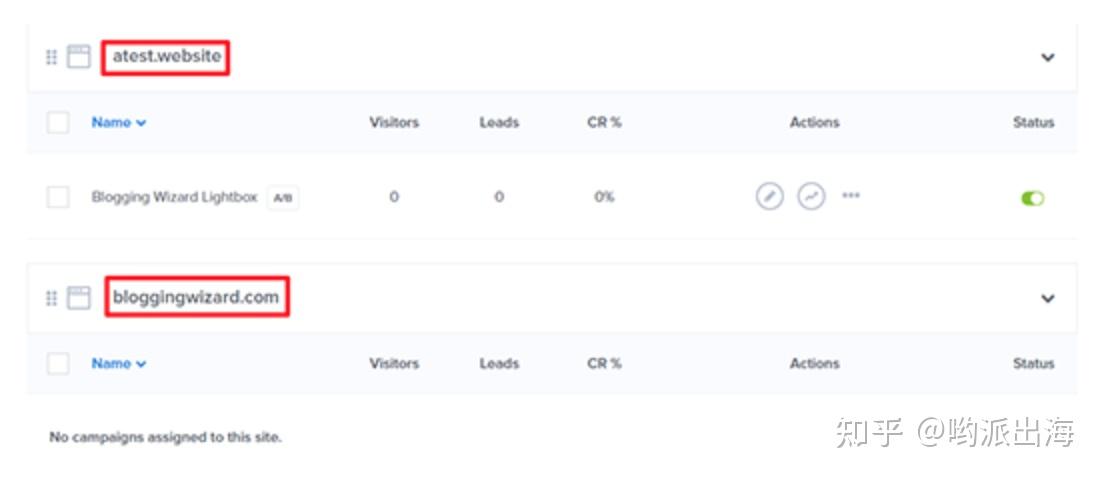
Task: Check the Blogging Wizard Lightbox campaign checkbox
Action: click(58, 198)
